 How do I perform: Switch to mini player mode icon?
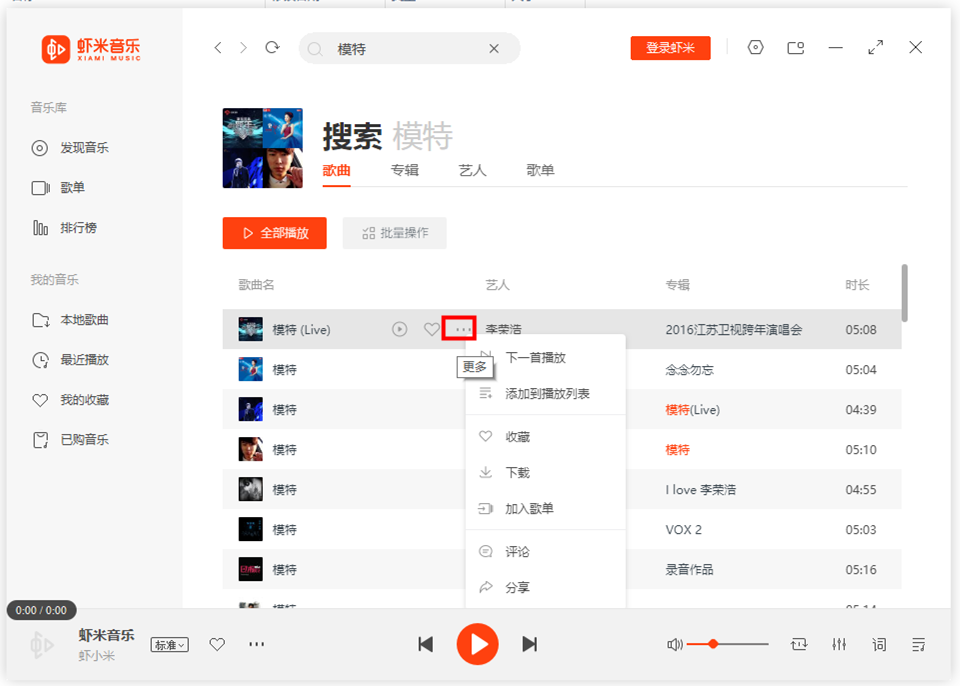click(x=796, y=47)
